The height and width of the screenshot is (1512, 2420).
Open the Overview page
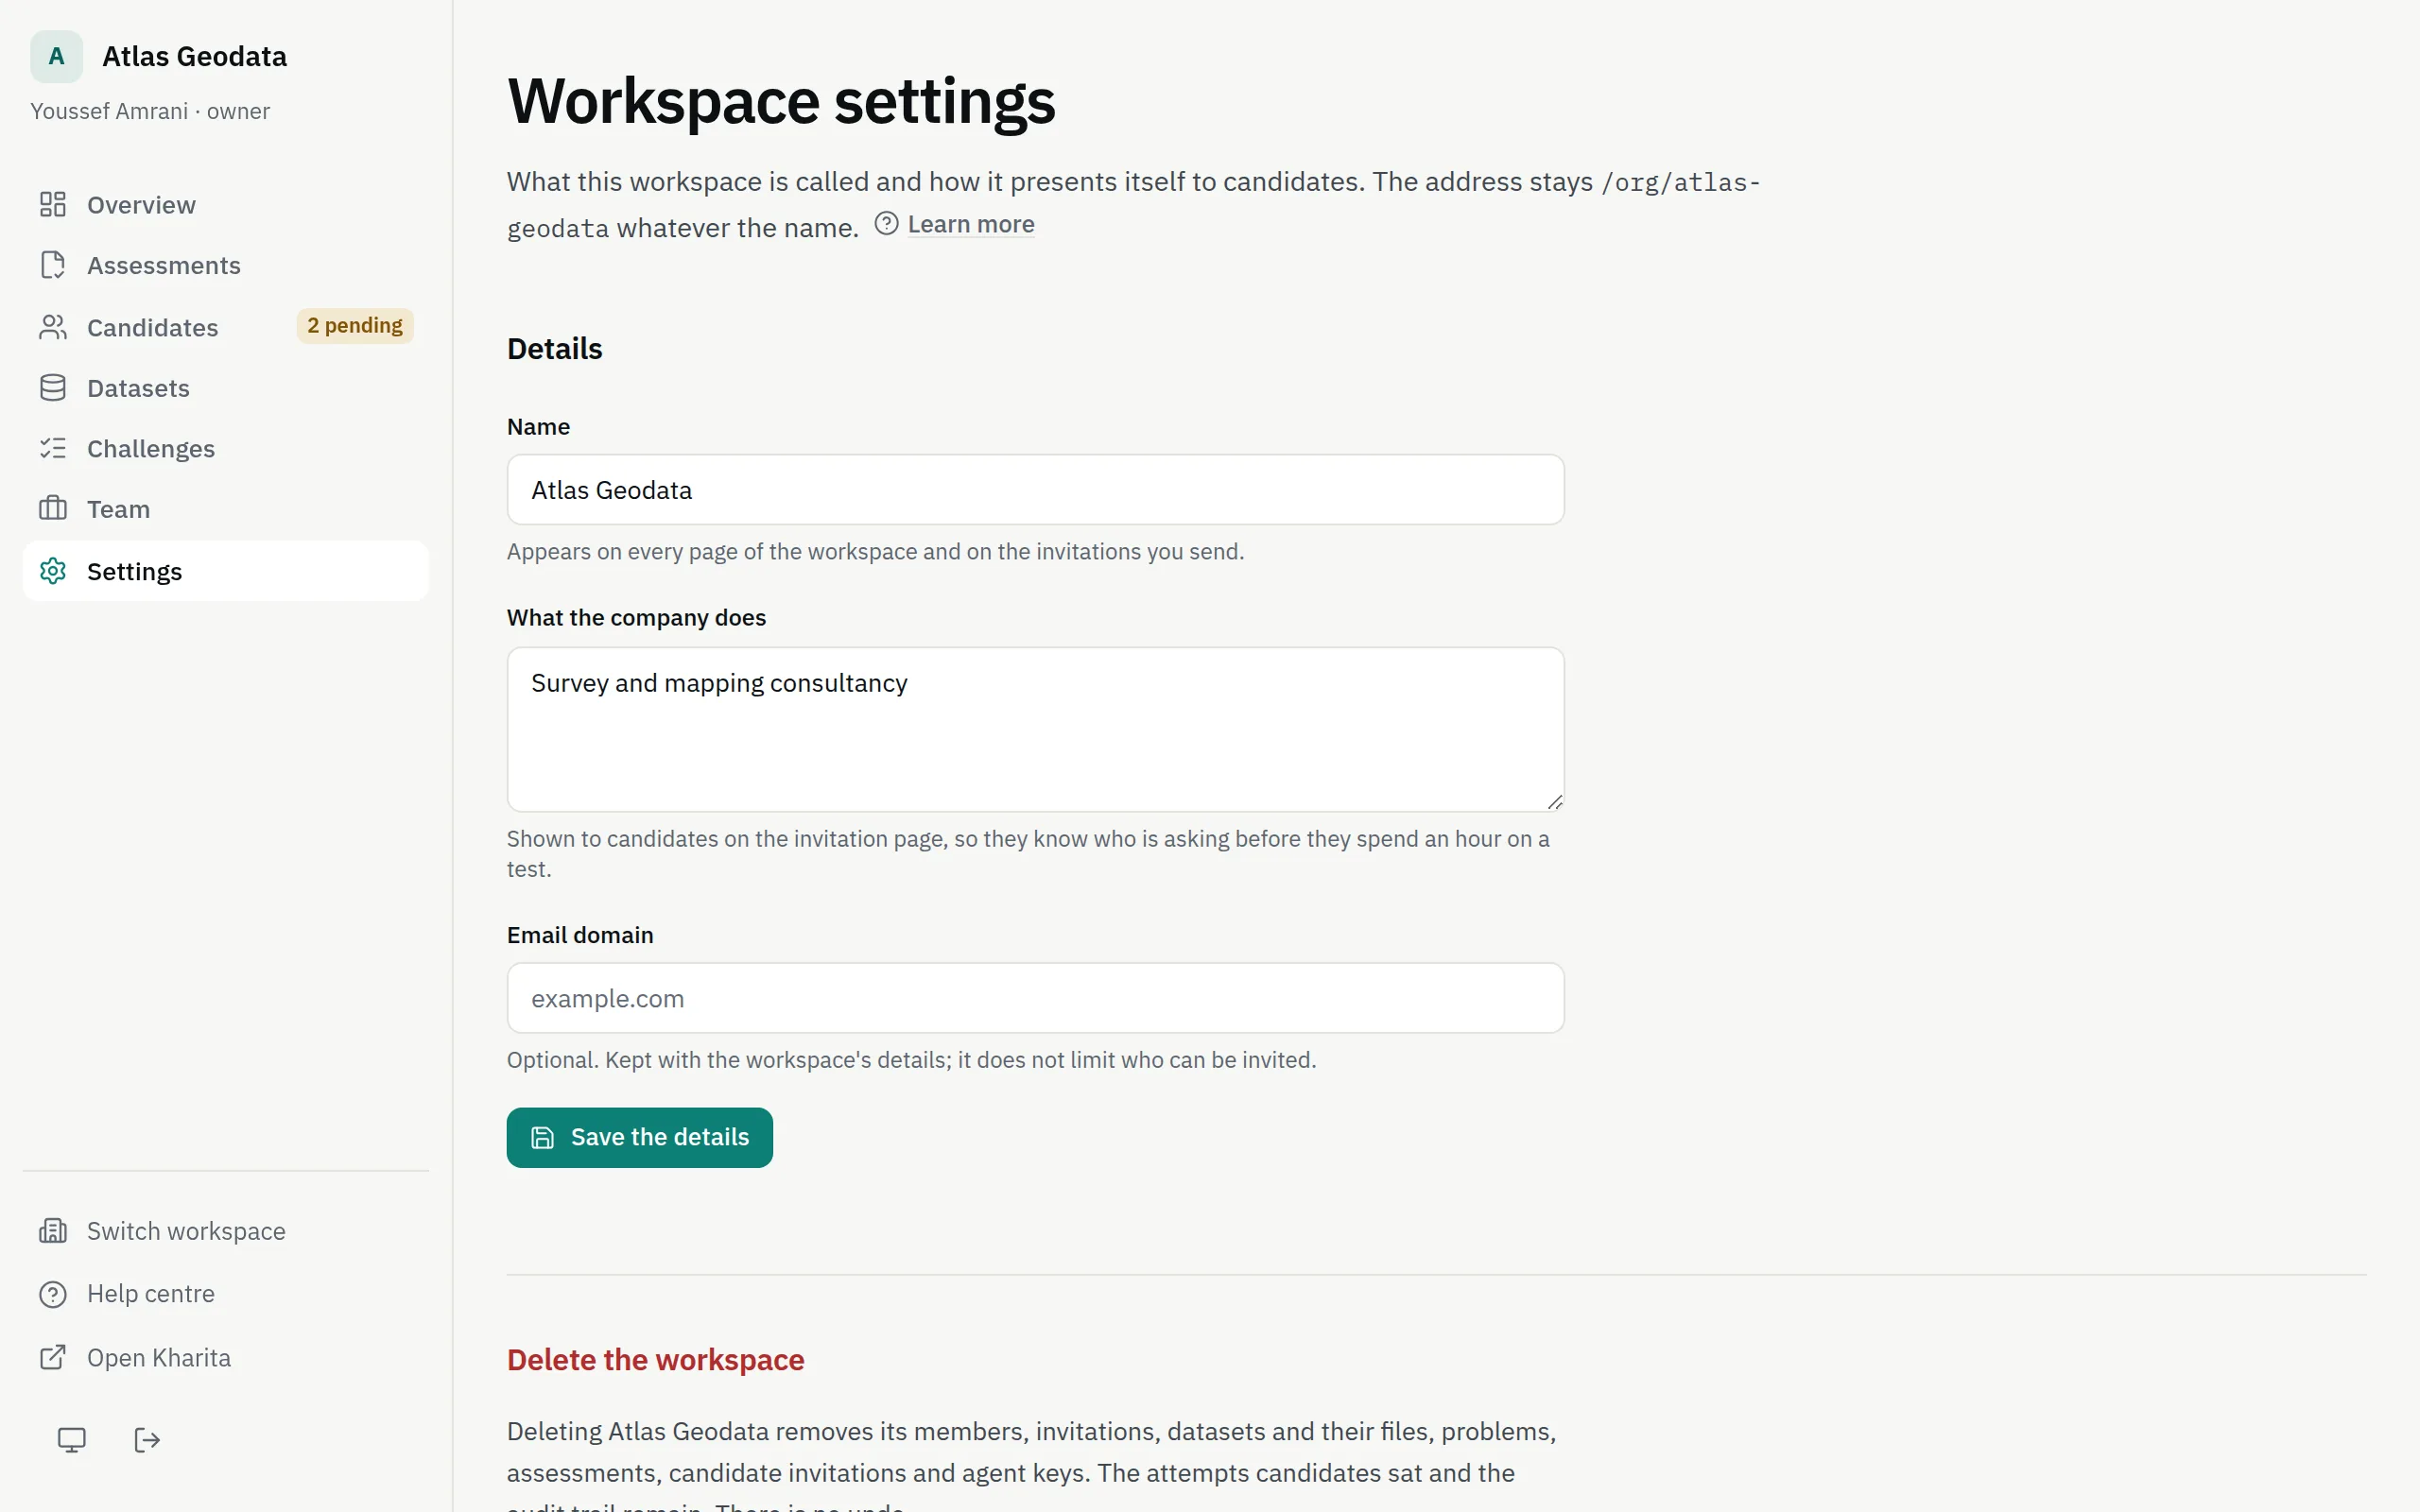click(226, 205)
